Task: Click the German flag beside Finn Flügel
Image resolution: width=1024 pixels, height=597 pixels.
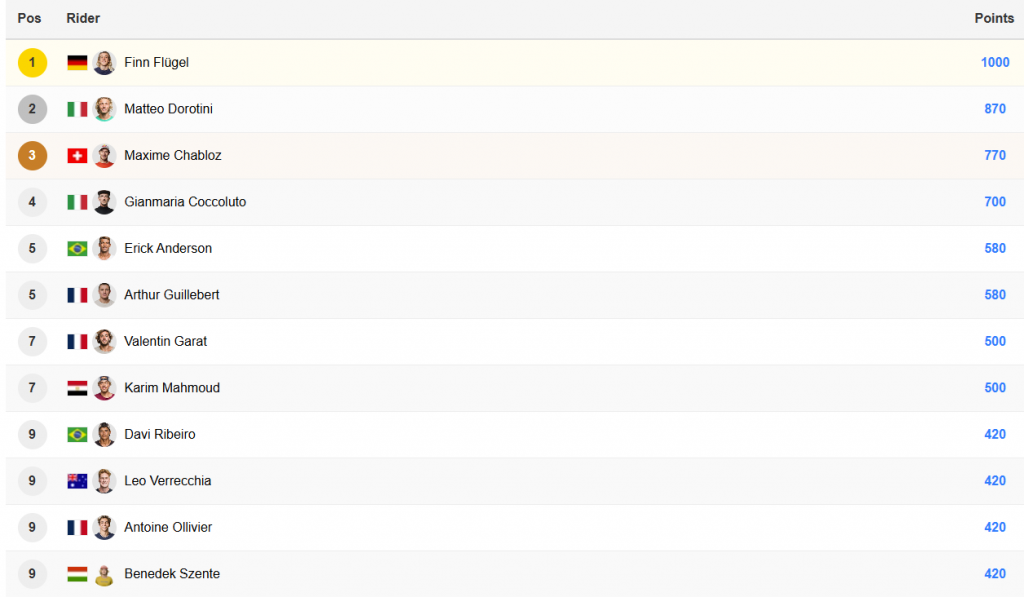Action: click(77, 63)
